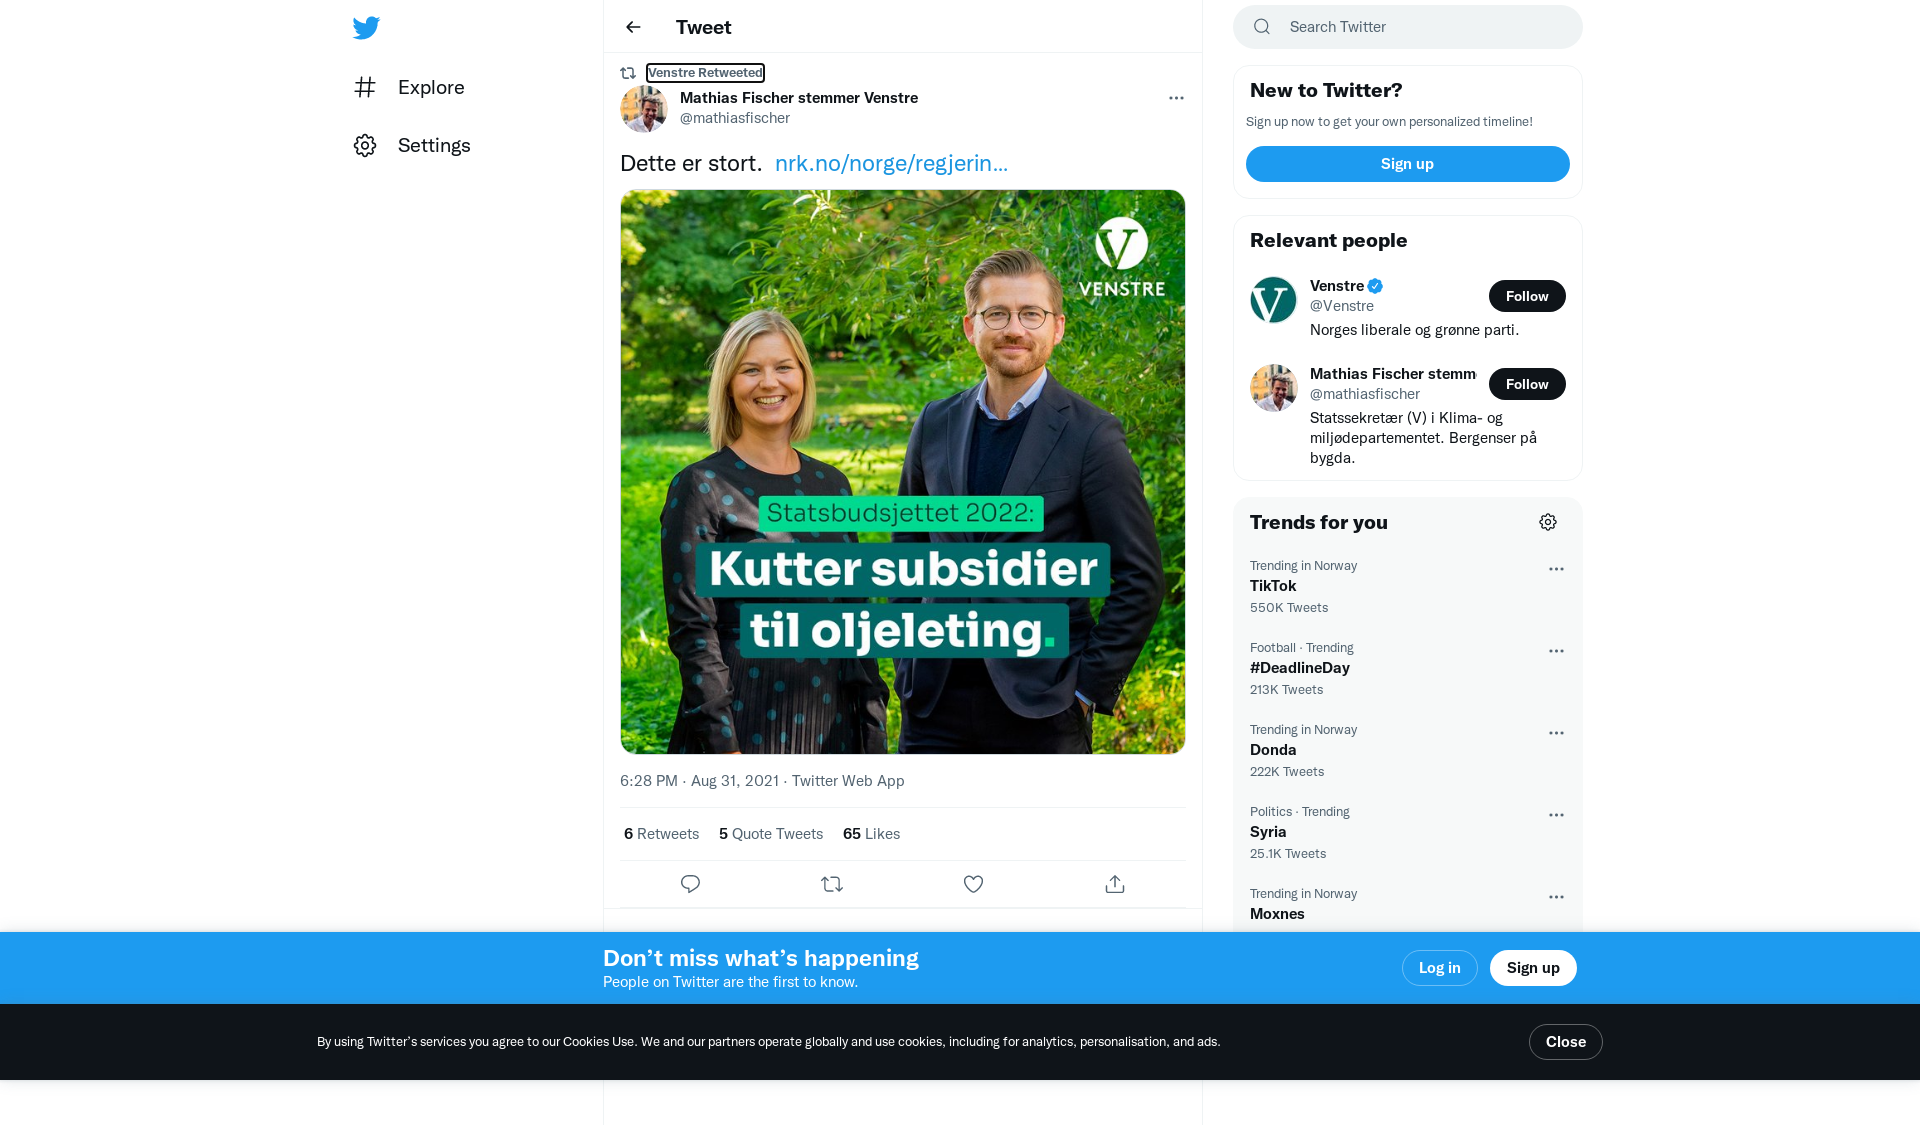This screenshot has height=1125, width=1920.
Task: Click the Twitter bird logo
Action: 366,27
